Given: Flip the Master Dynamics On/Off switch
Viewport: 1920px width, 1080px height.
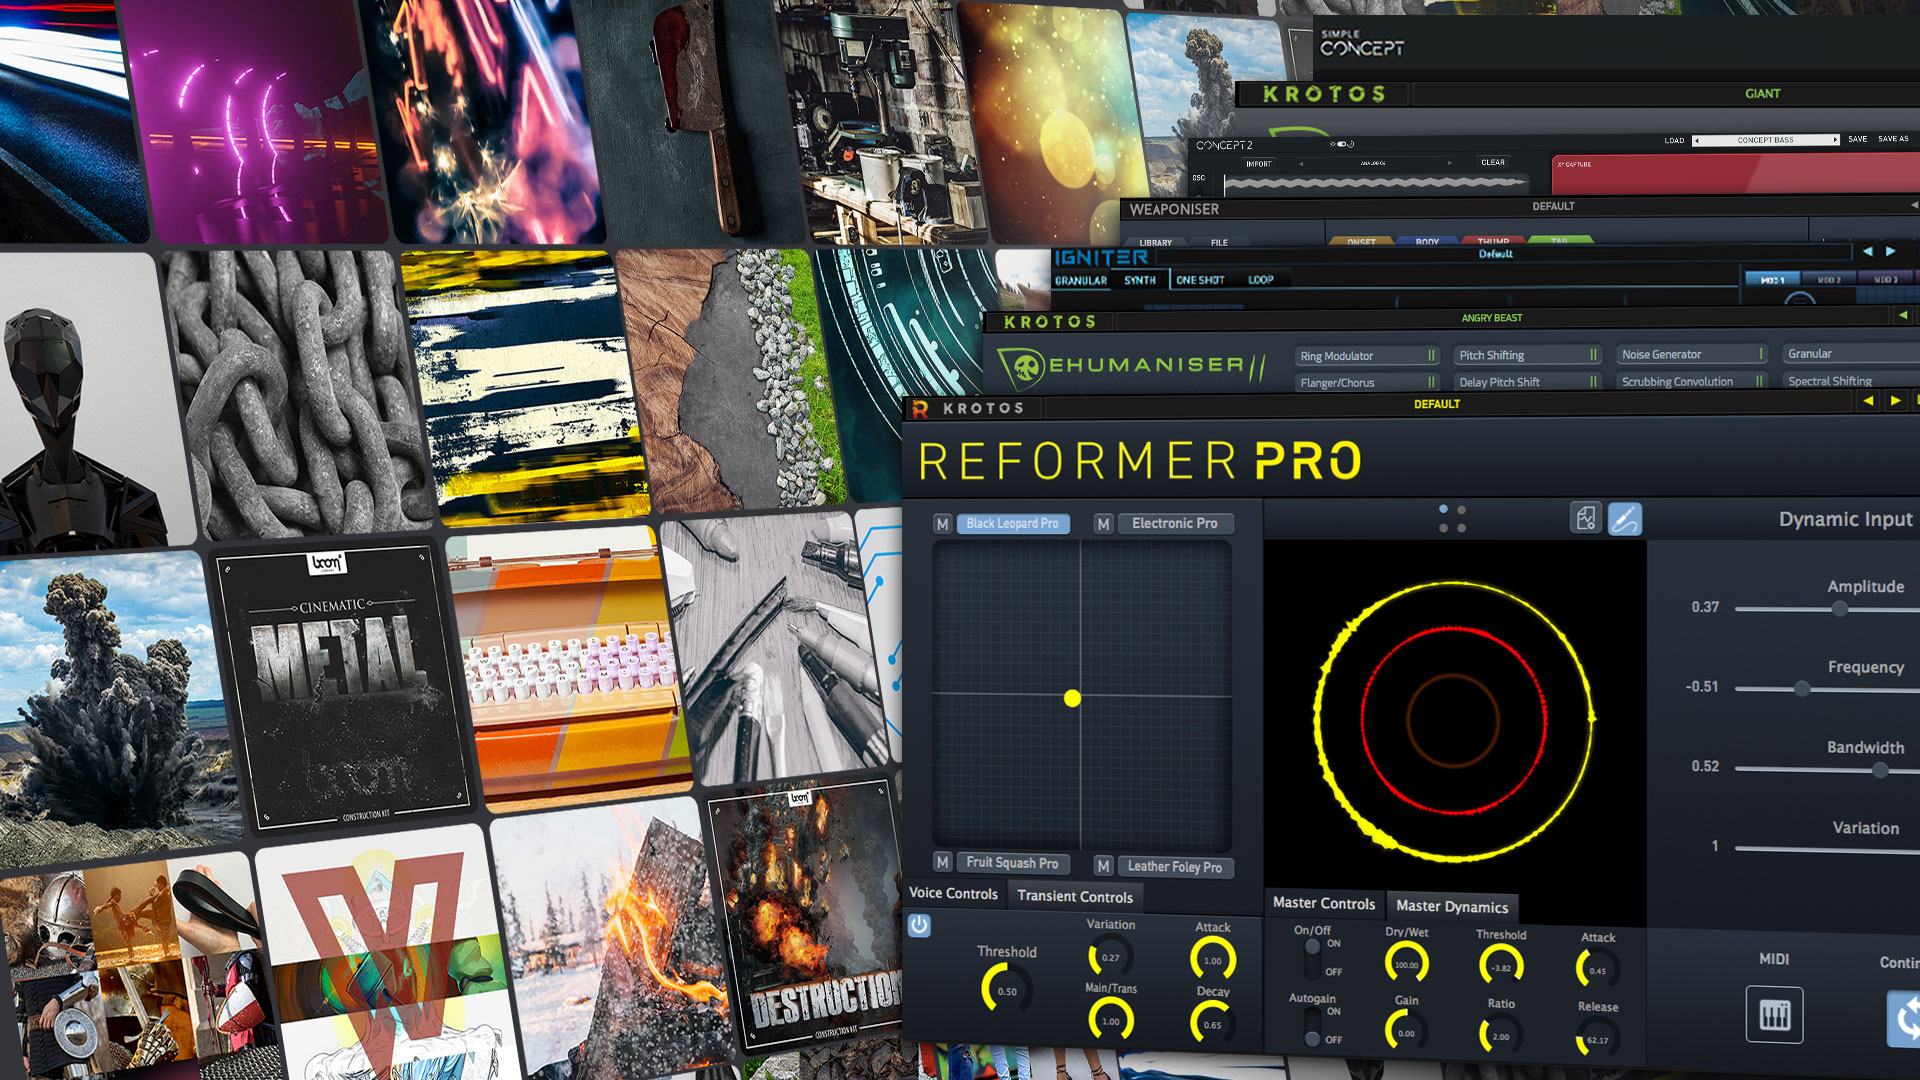Looking at the screenshot, I should coord(1312,958).
